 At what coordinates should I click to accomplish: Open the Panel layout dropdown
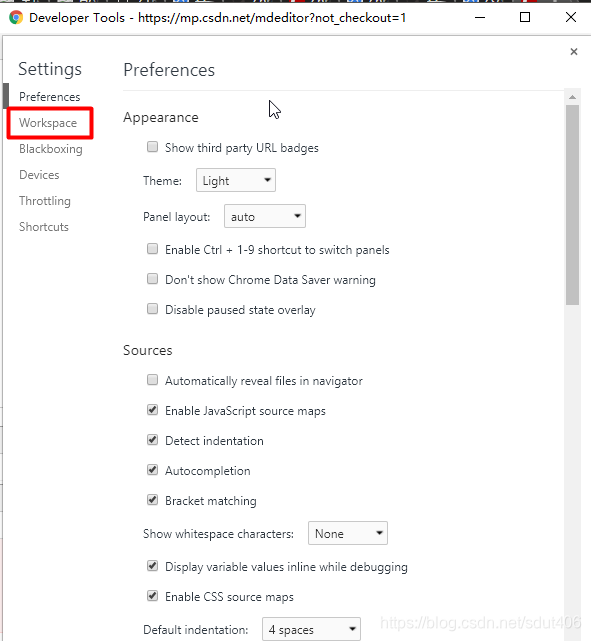265,216
